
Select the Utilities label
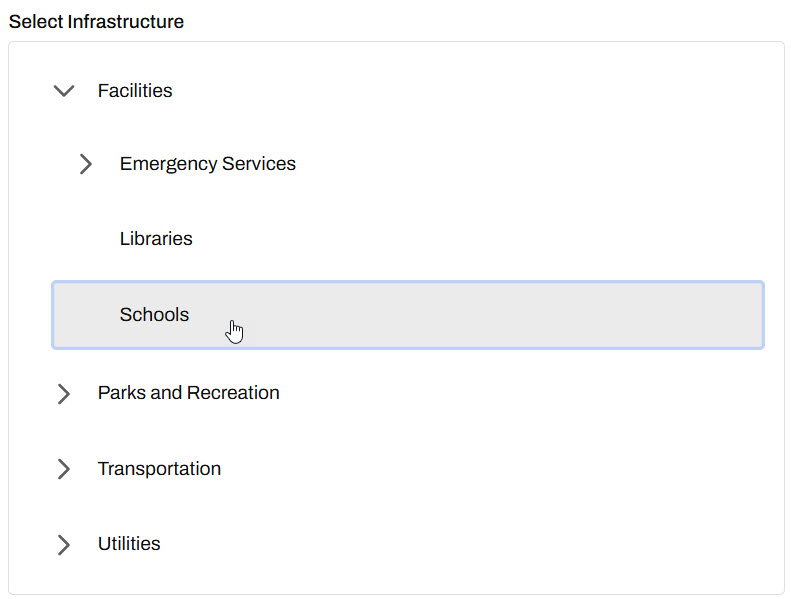pyautogui.click(x=129, y=544)
